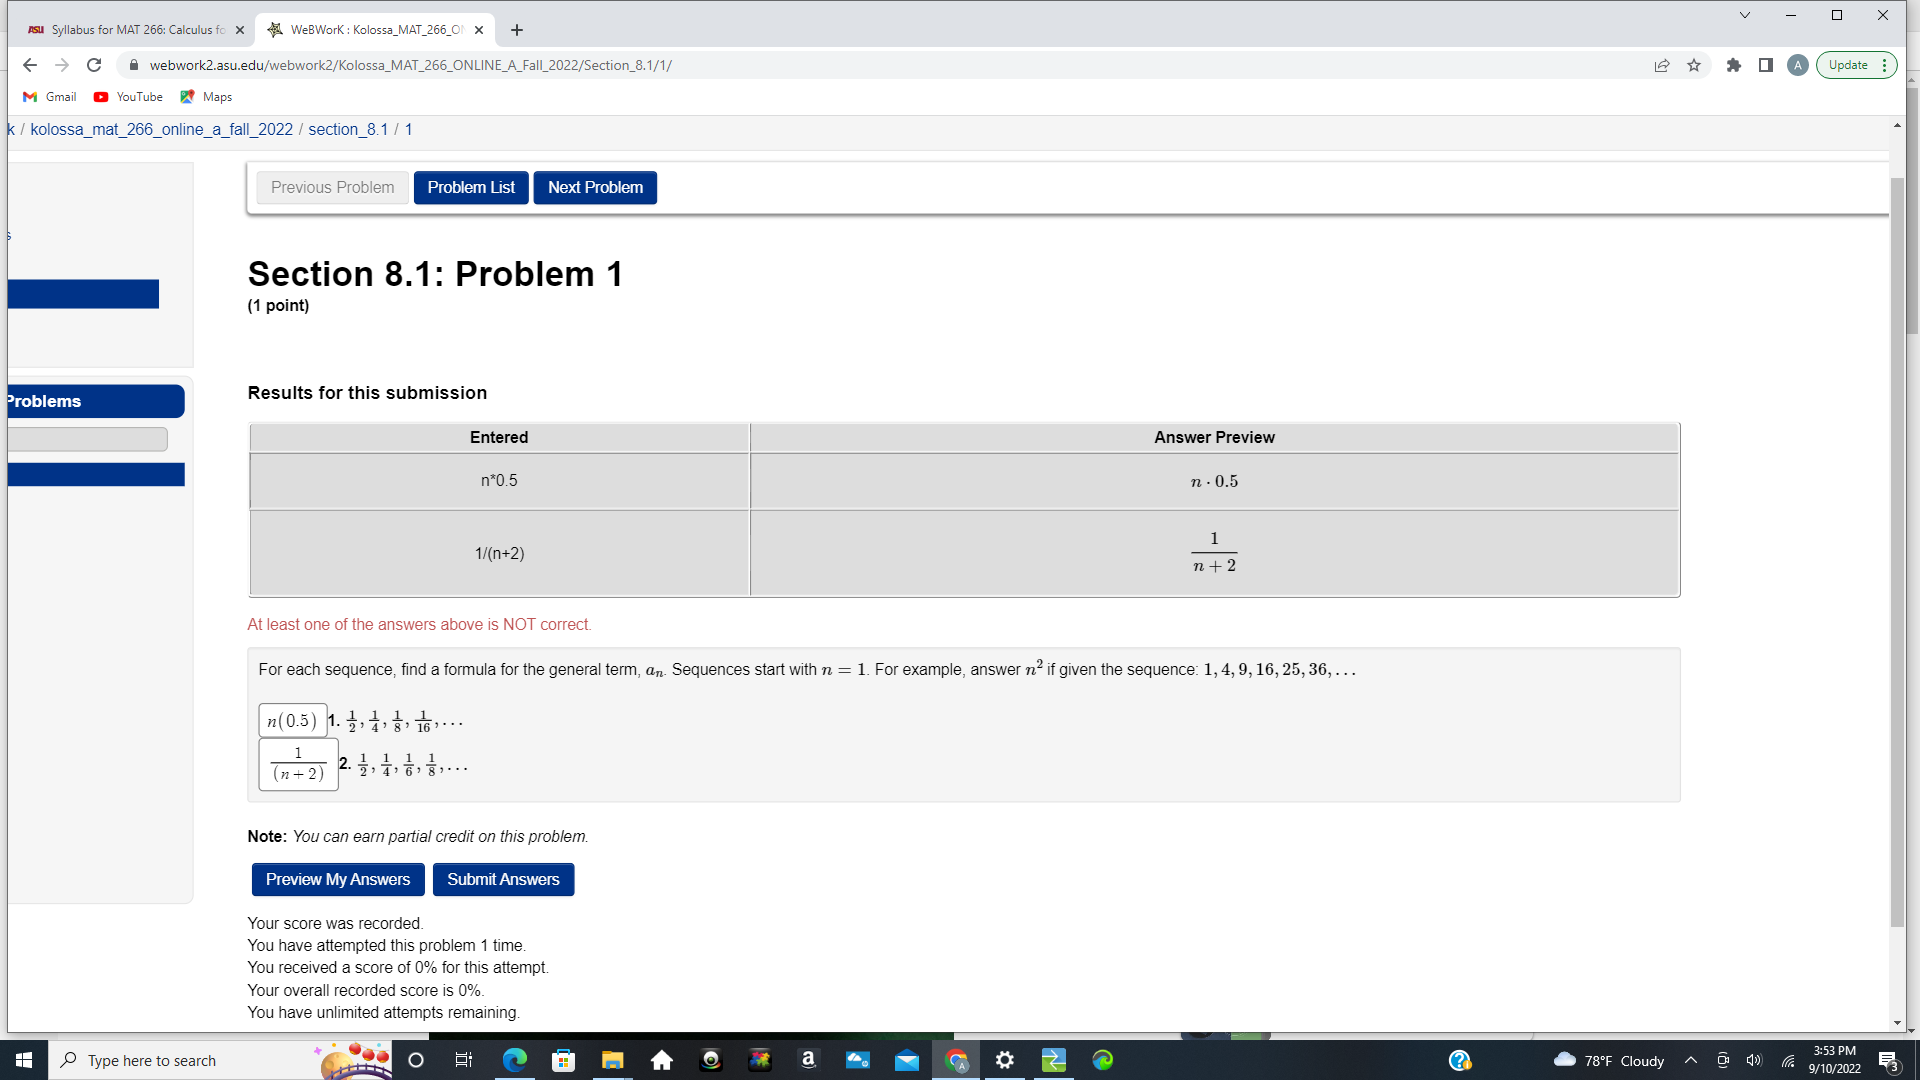
Task: Click inside the first answer box showing n(0.5)
Action: (292, 720)
